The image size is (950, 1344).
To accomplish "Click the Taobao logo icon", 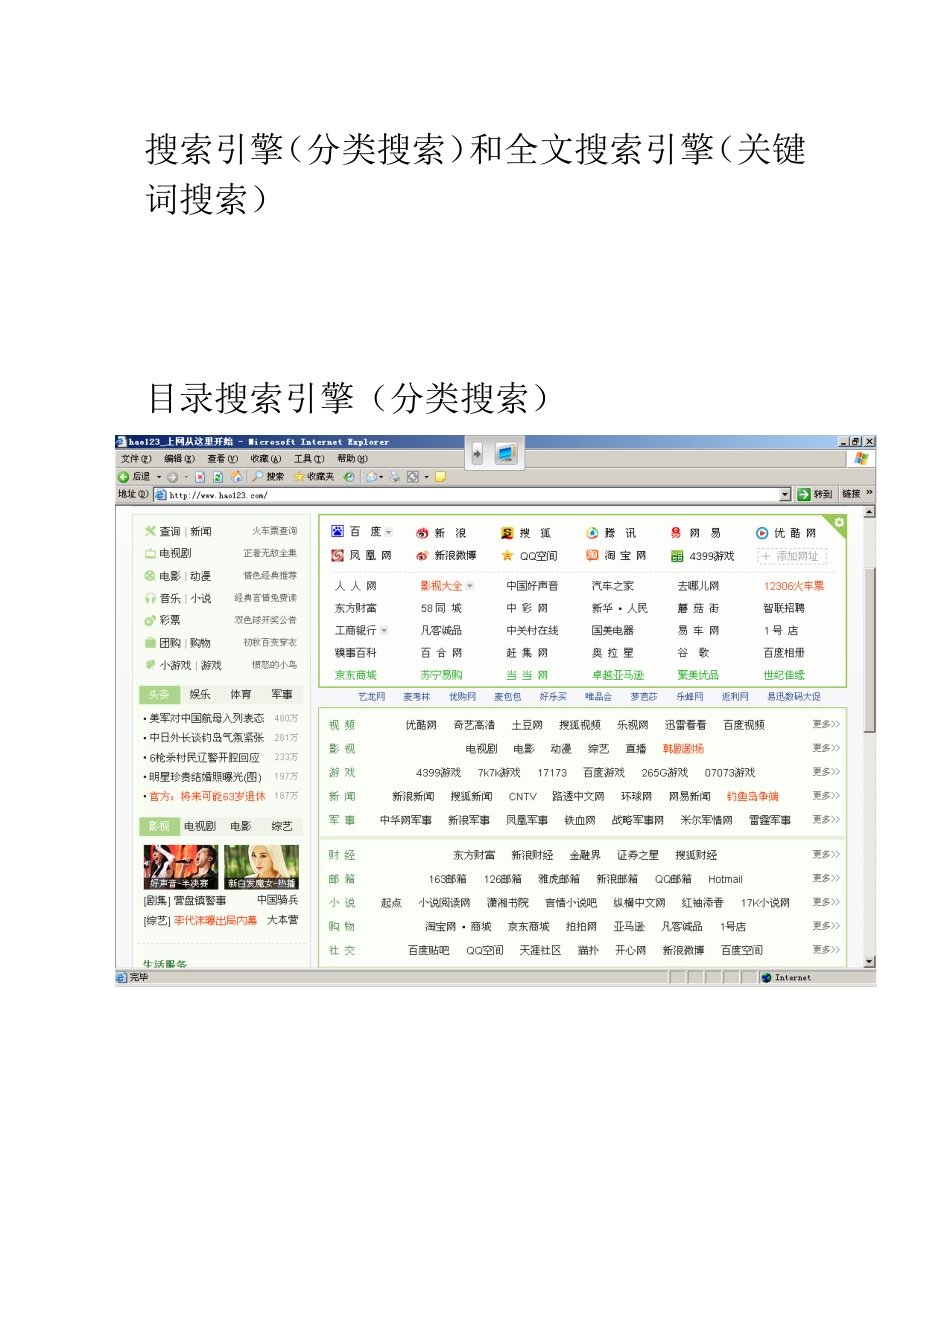I will 592,555.
